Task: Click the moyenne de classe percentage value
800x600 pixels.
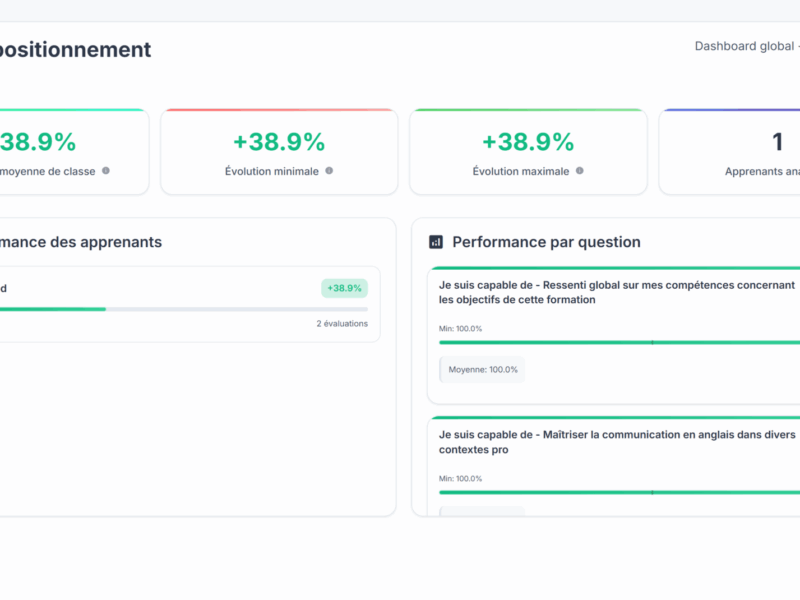Action: [38, 142]
